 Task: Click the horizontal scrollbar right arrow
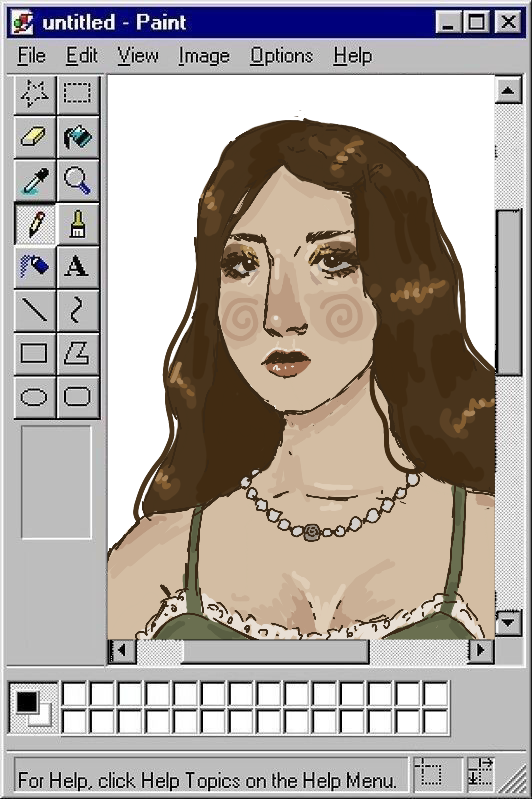(x=481, y=650)
